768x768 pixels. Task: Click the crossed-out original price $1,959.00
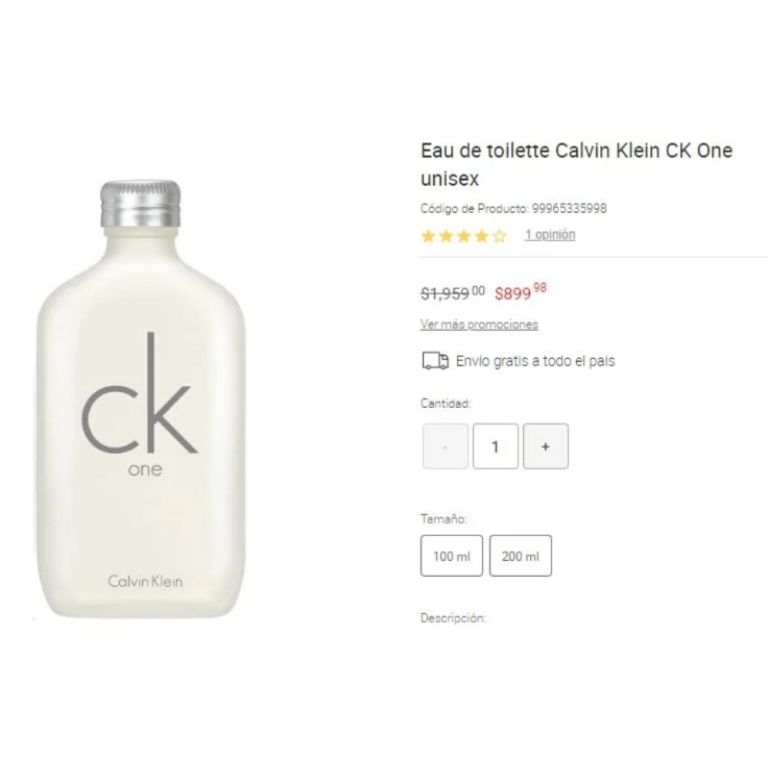click(x=453, y=293)
